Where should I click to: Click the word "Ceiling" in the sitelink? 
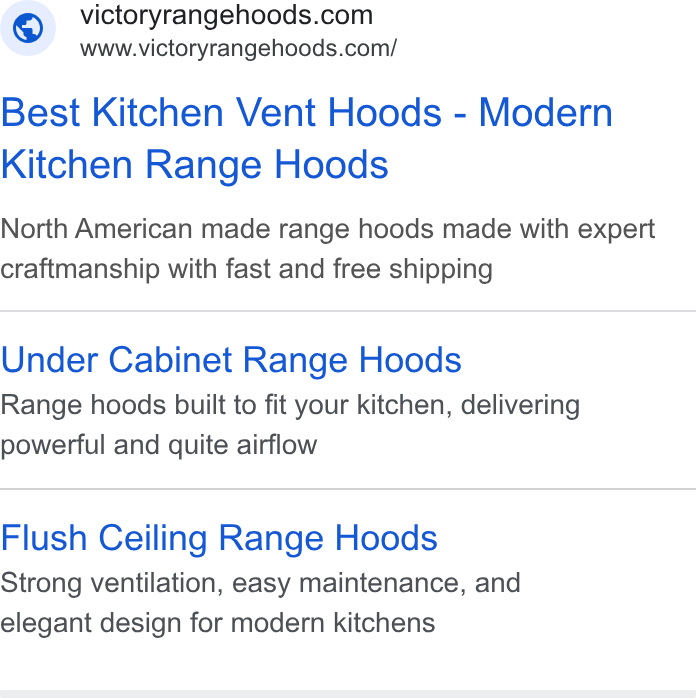click(x=153, y=538)
